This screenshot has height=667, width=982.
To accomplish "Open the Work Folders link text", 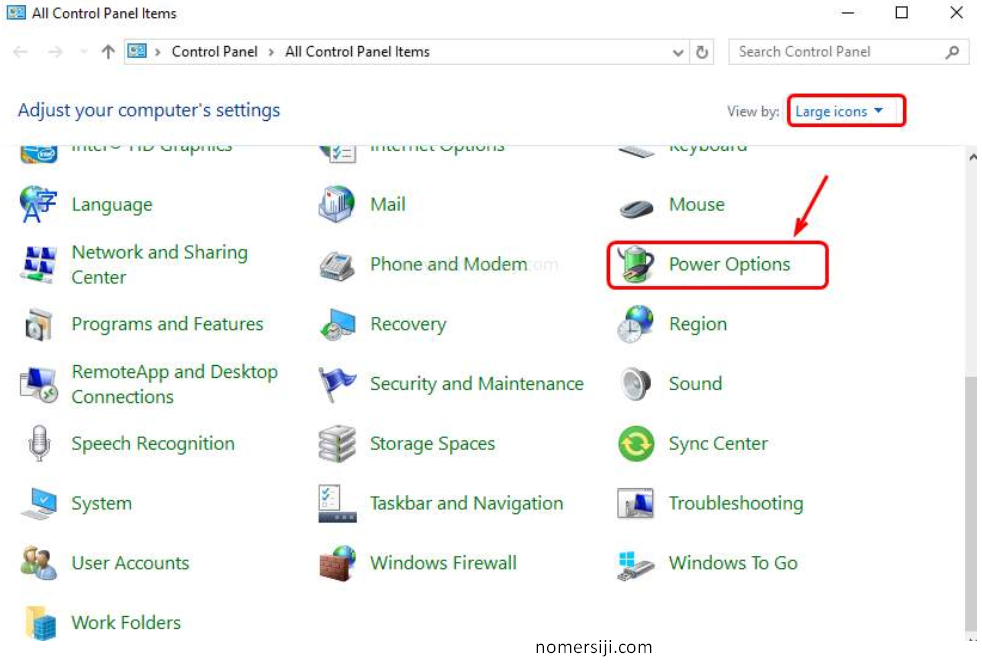I will 126,623.
